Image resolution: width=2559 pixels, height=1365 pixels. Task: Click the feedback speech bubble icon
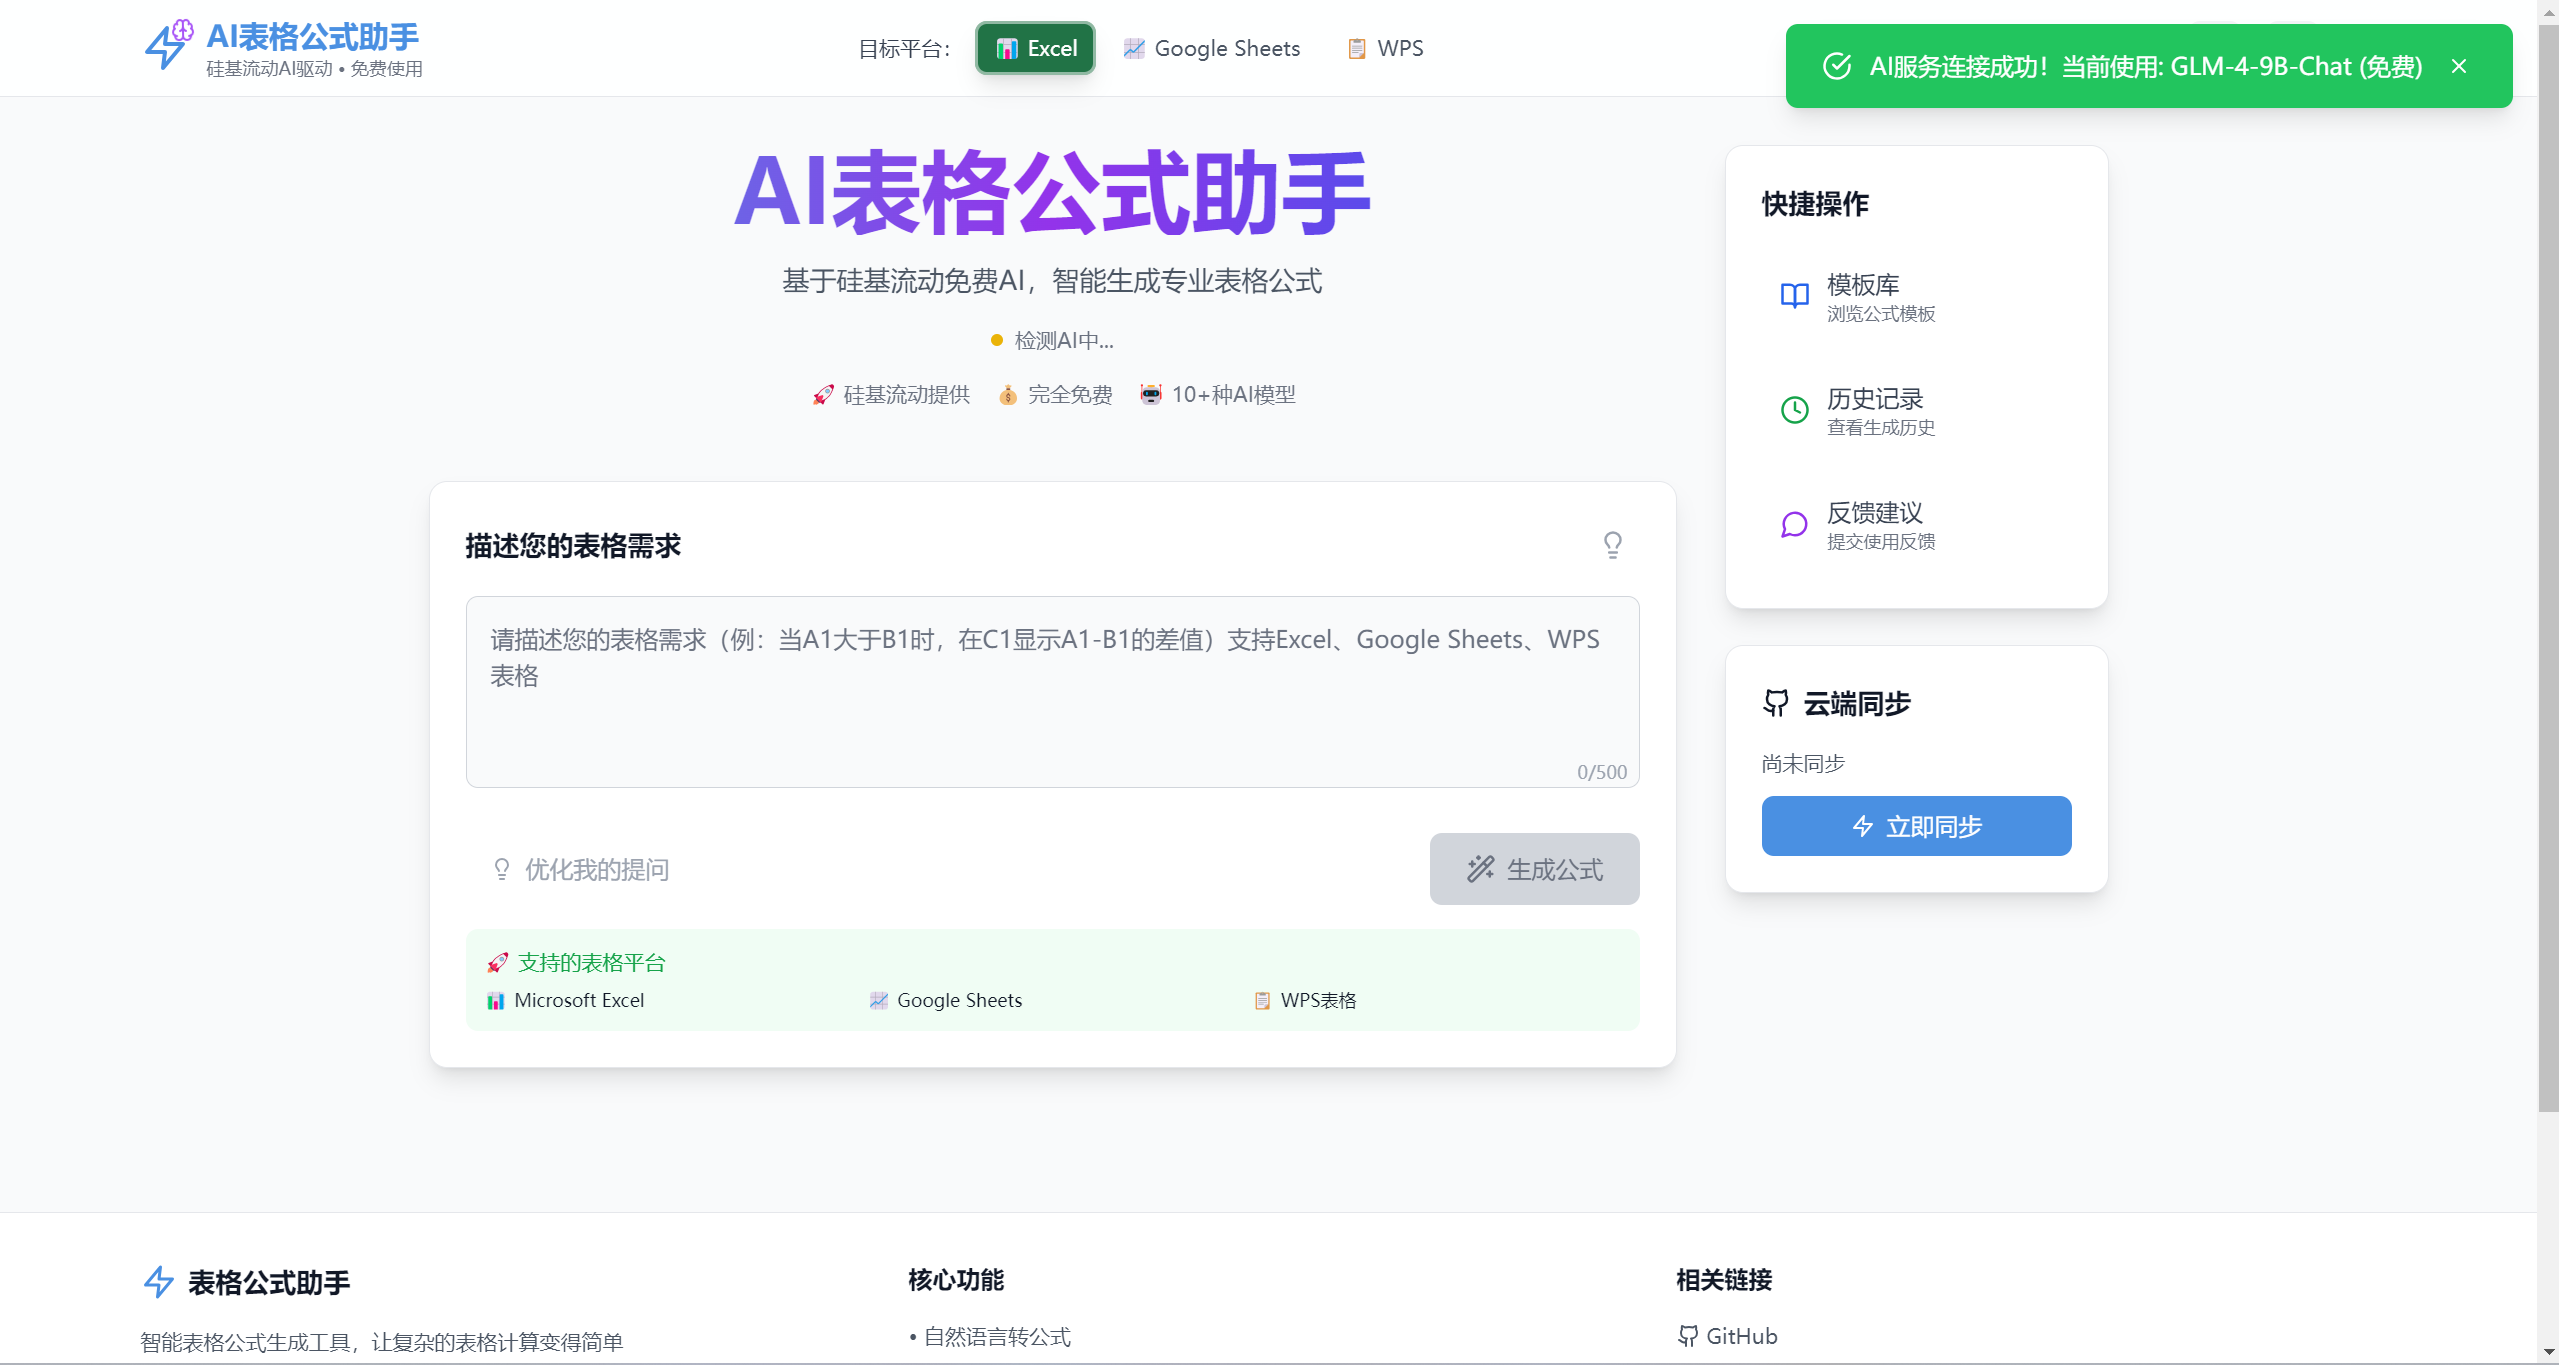[1794, 524]
